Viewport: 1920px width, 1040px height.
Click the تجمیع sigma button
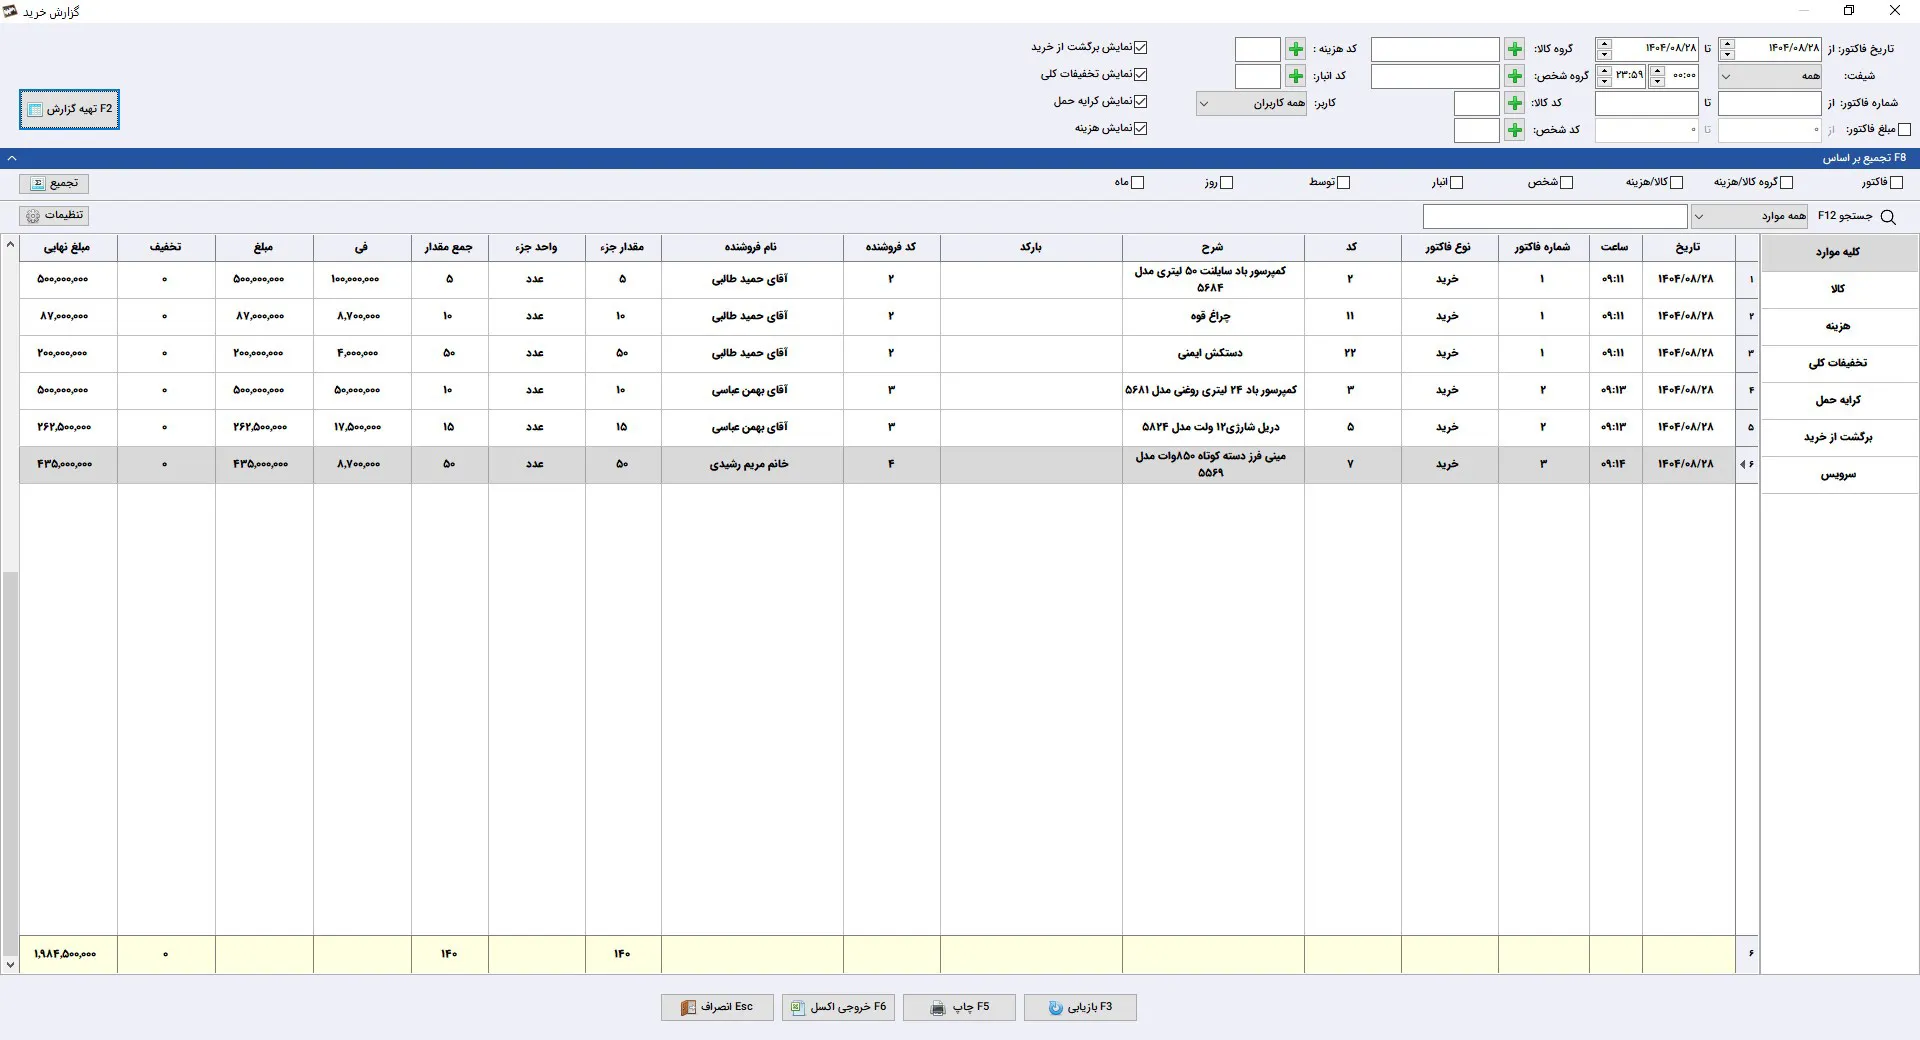[x=54, y=183]
